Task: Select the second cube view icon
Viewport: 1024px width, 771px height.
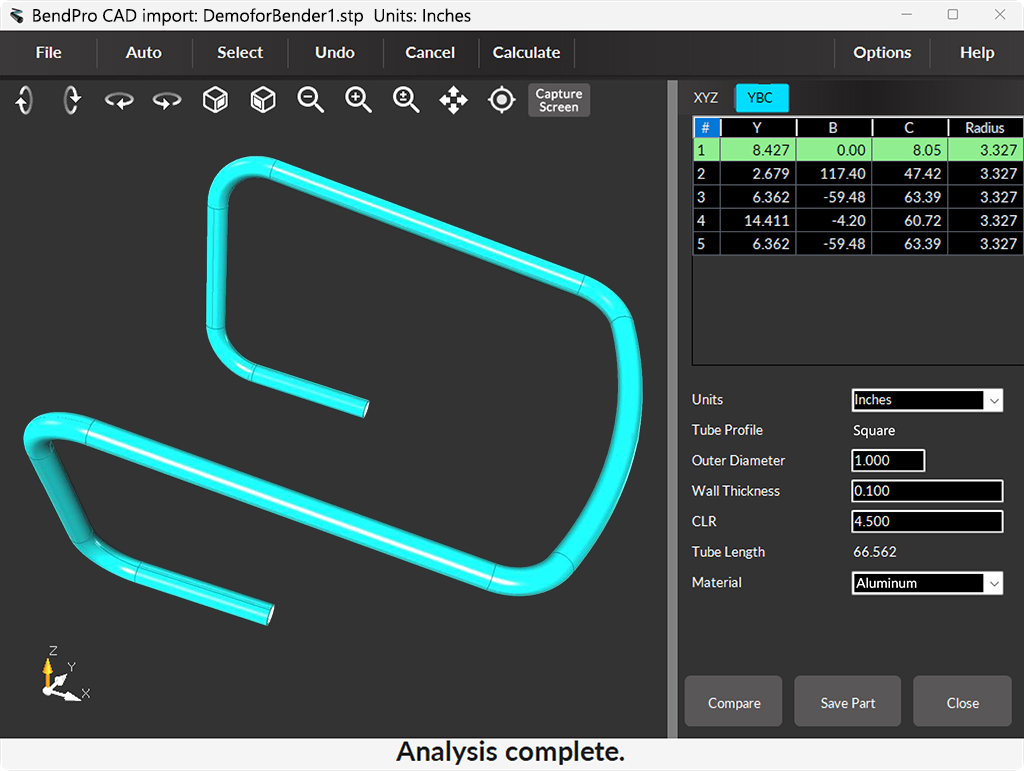Action: coord(263,100)
